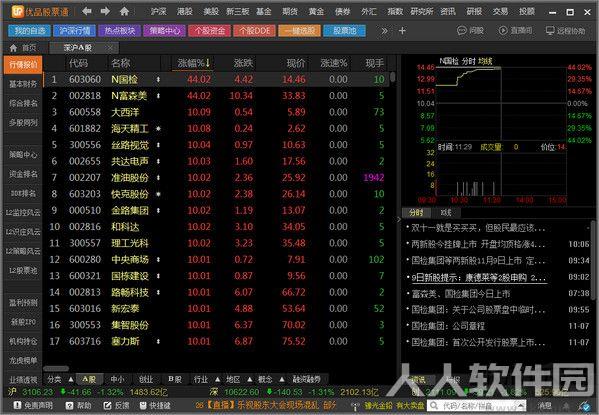Select the 深沪A股 tab
The image size is (599, 415).
pyautogui.click(x=83, y=48)
